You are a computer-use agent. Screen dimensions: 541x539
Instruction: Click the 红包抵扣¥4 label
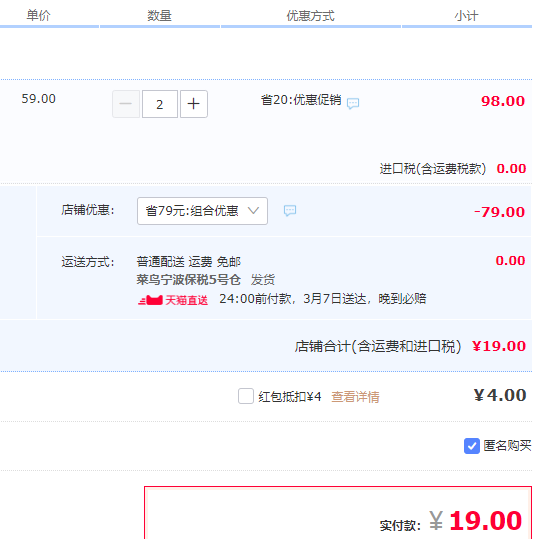(x=290, y=397)
